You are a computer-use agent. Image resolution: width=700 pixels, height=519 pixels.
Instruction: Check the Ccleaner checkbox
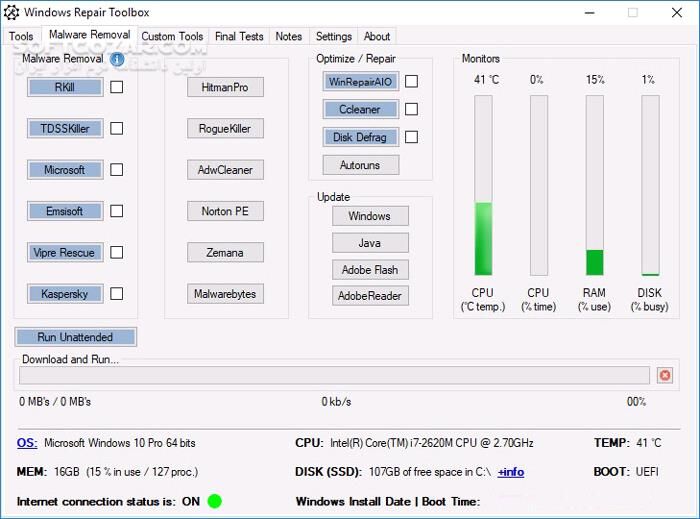pos(411,109)
